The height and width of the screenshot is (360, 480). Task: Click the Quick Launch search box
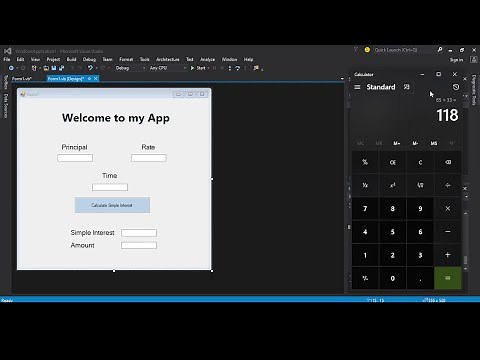(403, 50)
